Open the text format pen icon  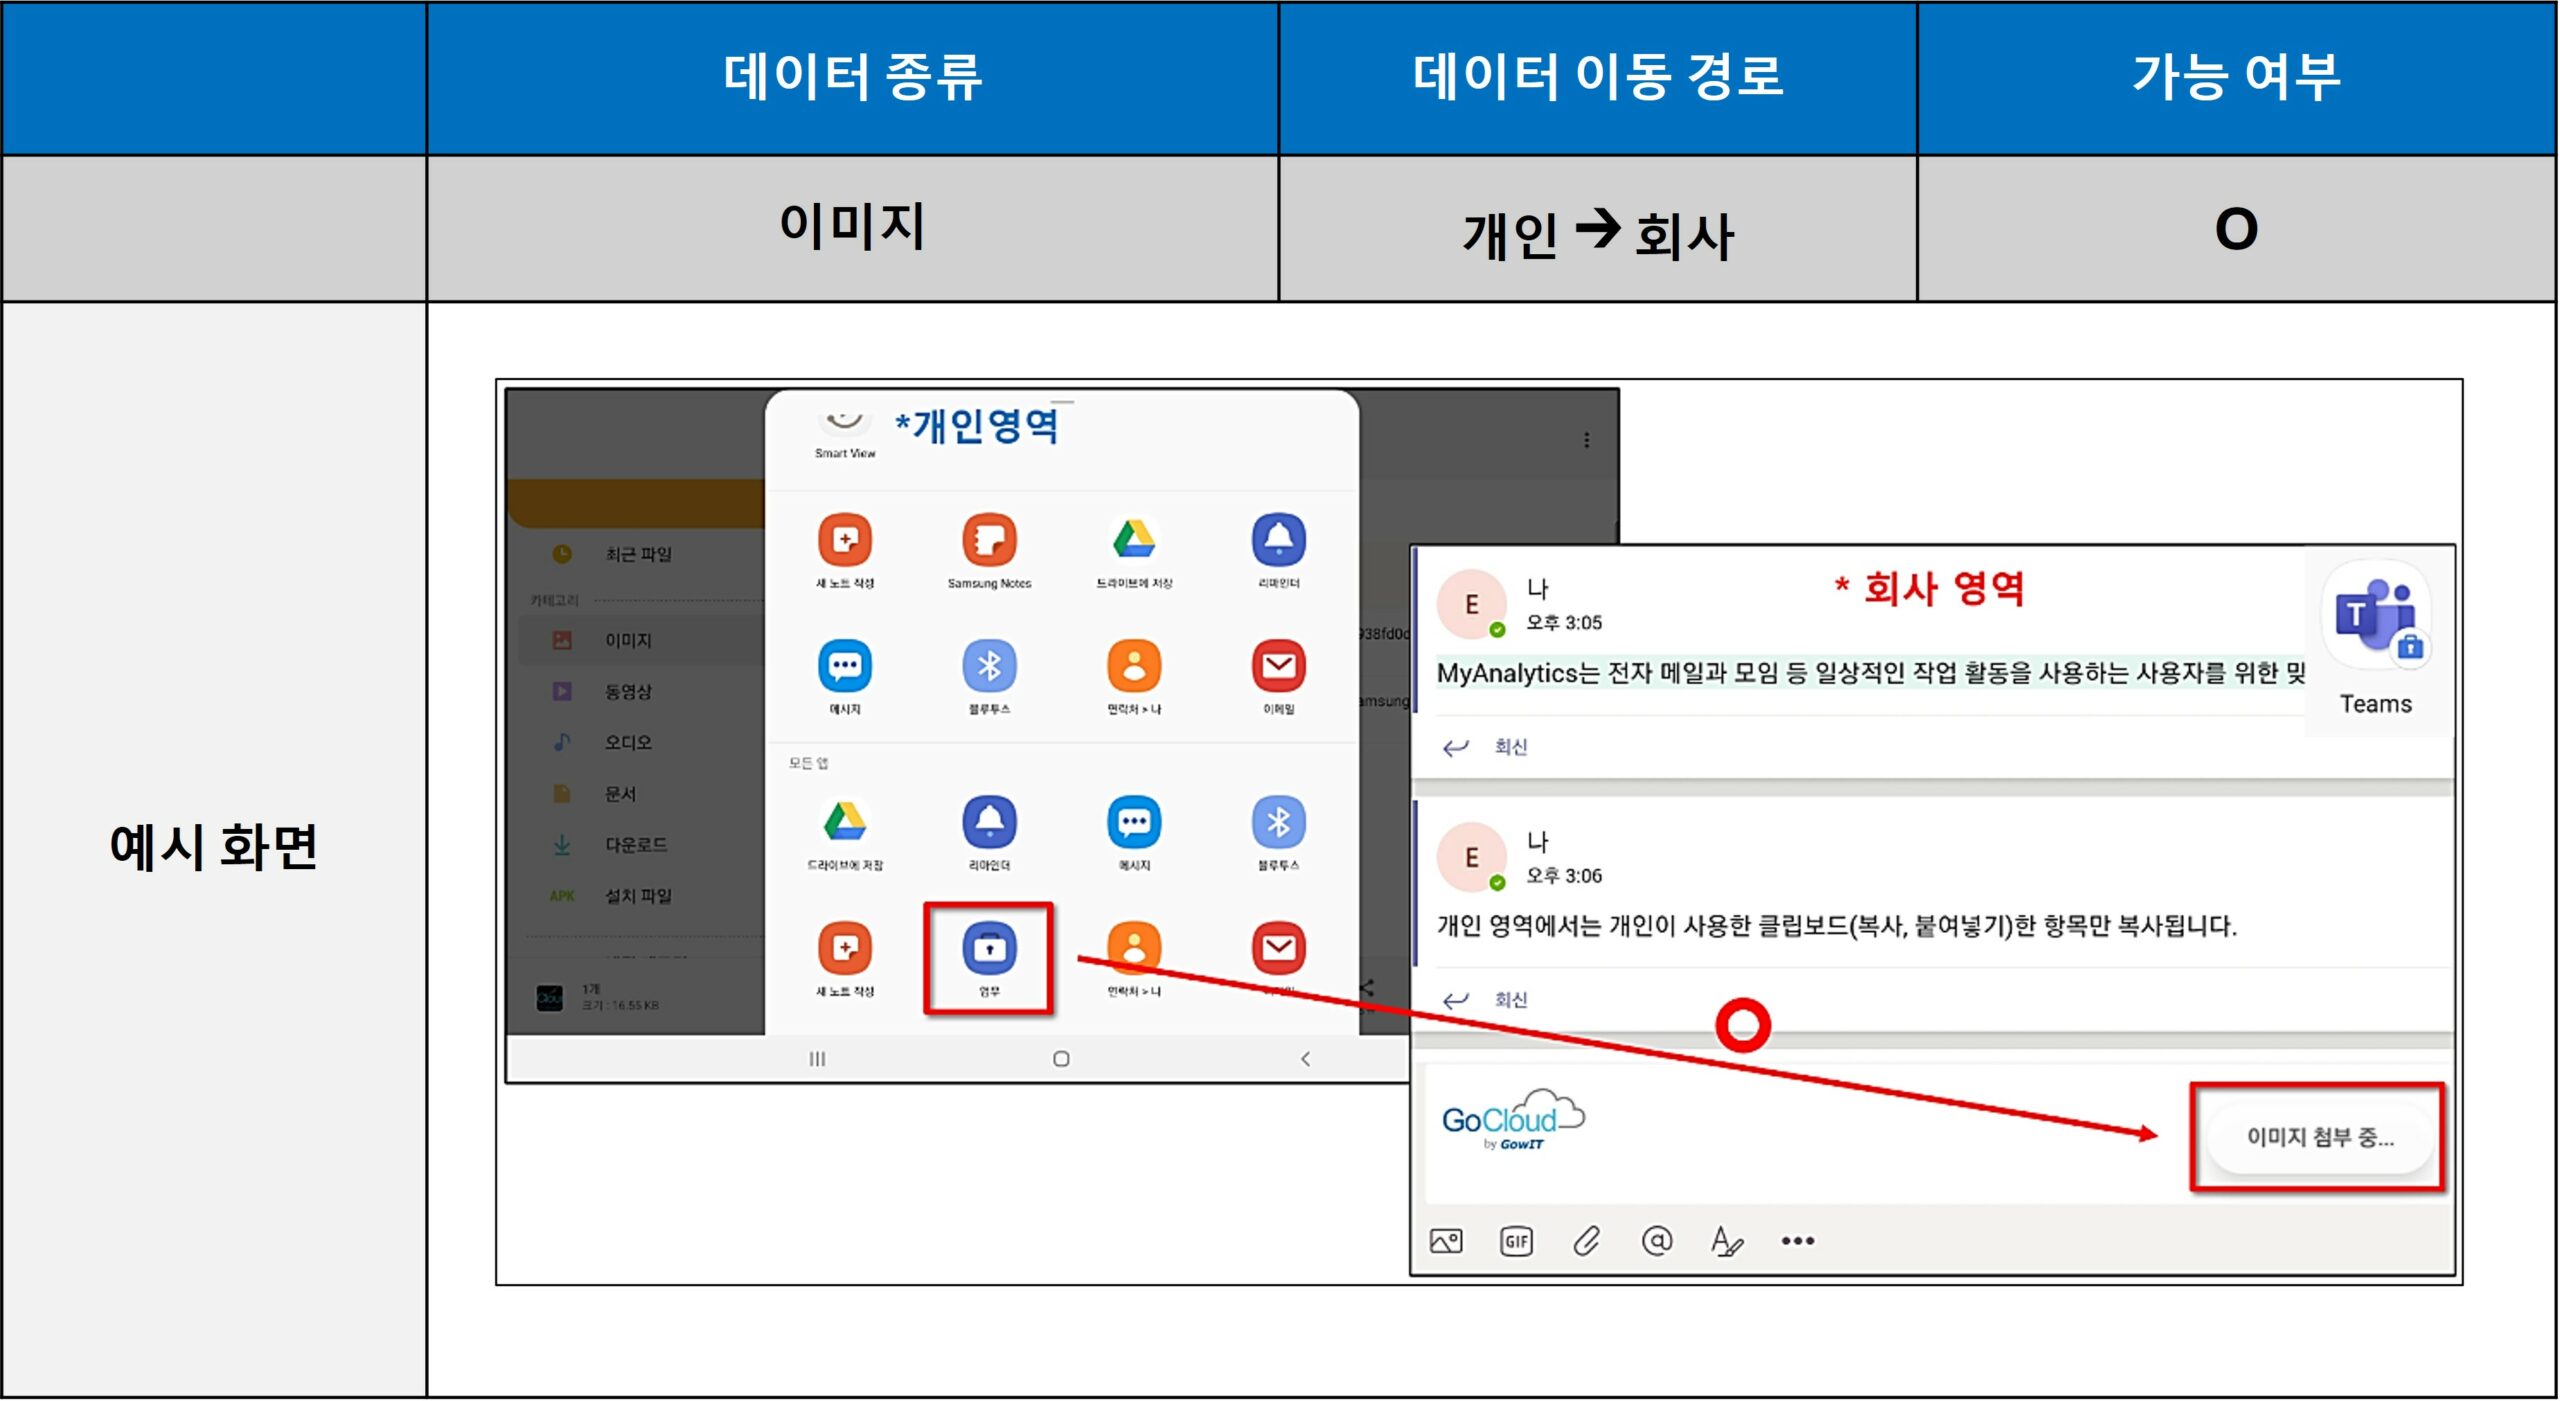click(x=1726, y=1241)
